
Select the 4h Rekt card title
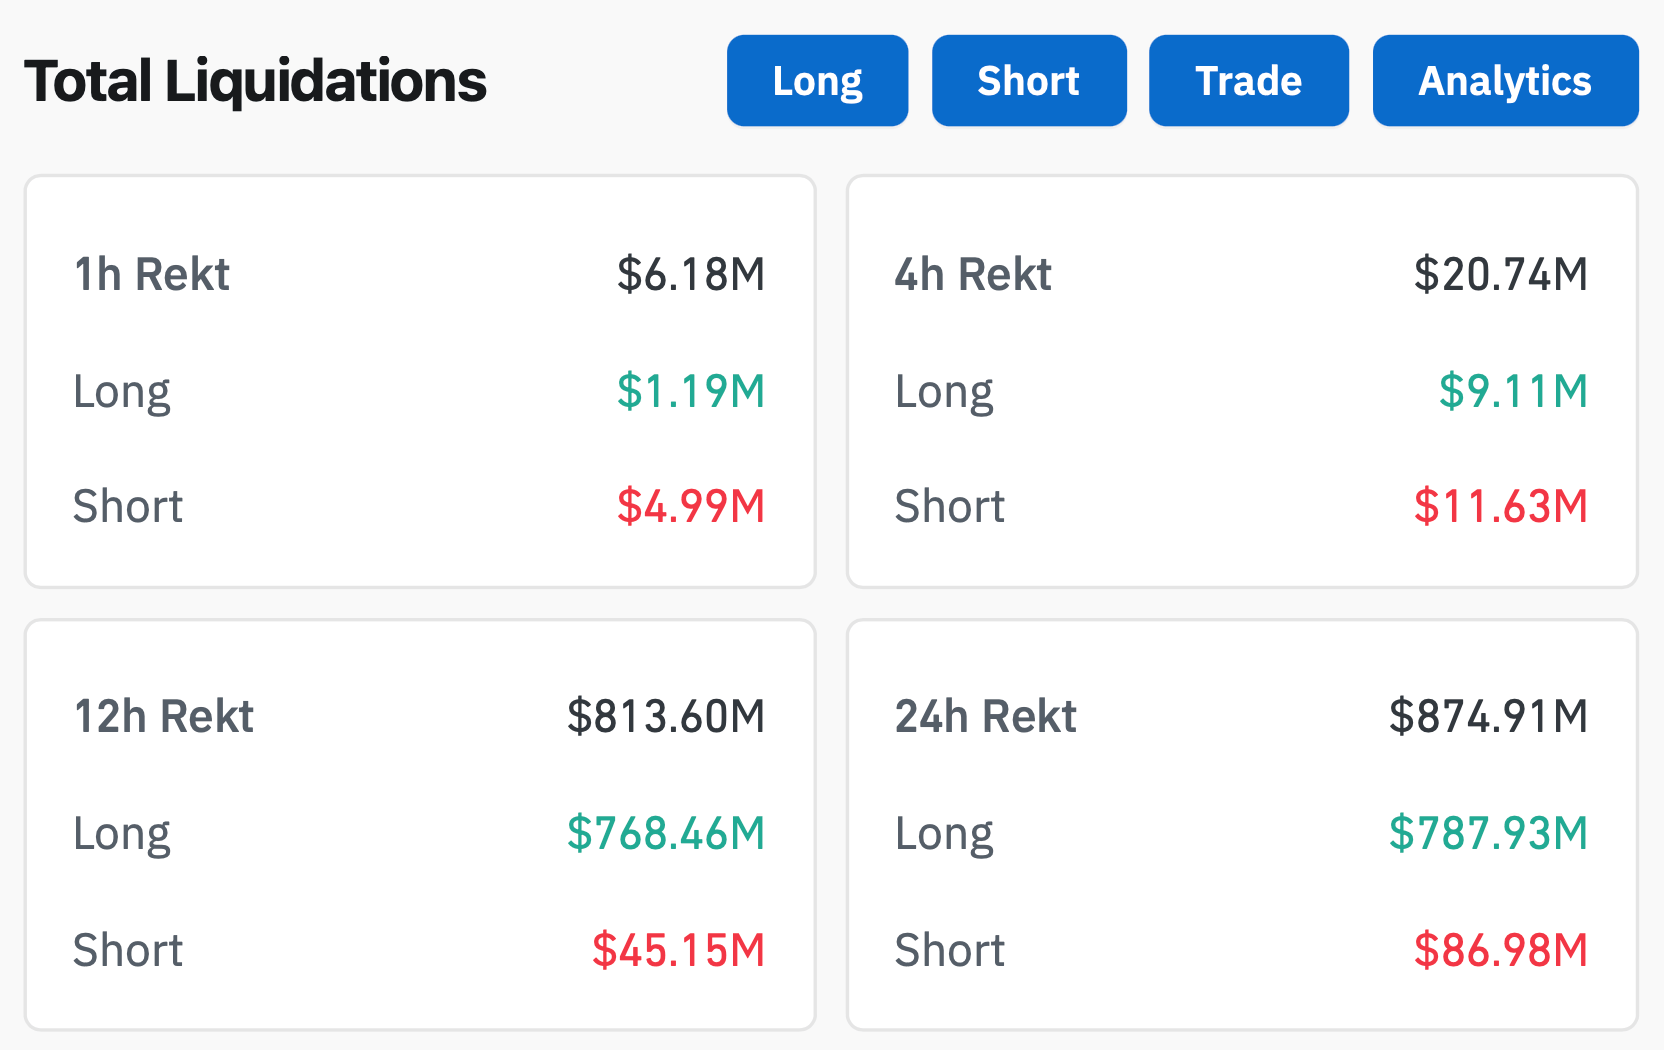point(973,274)
